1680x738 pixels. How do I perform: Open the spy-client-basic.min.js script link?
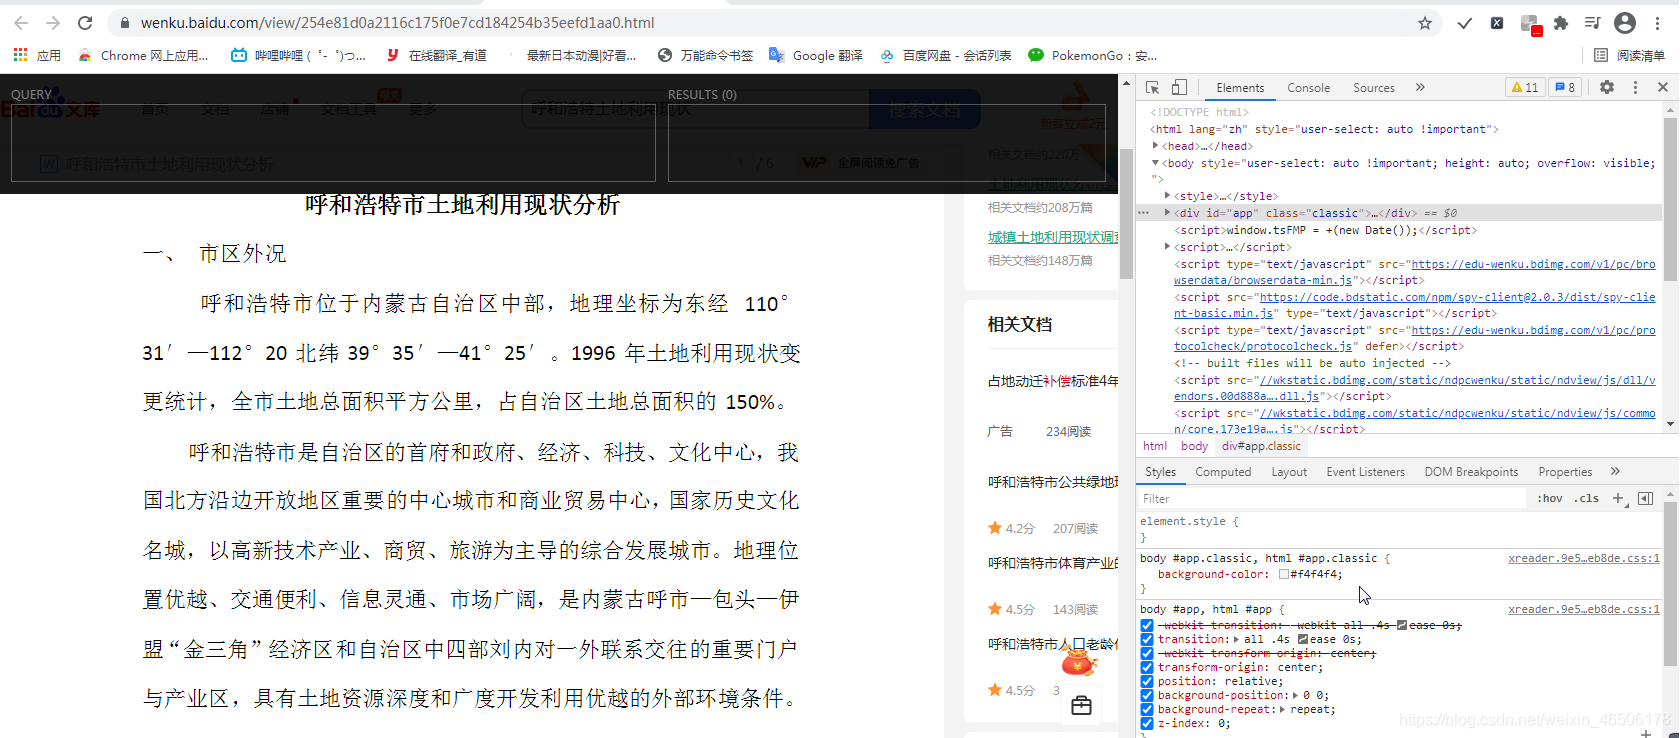pyautogui.click(x=1414, y=305)
